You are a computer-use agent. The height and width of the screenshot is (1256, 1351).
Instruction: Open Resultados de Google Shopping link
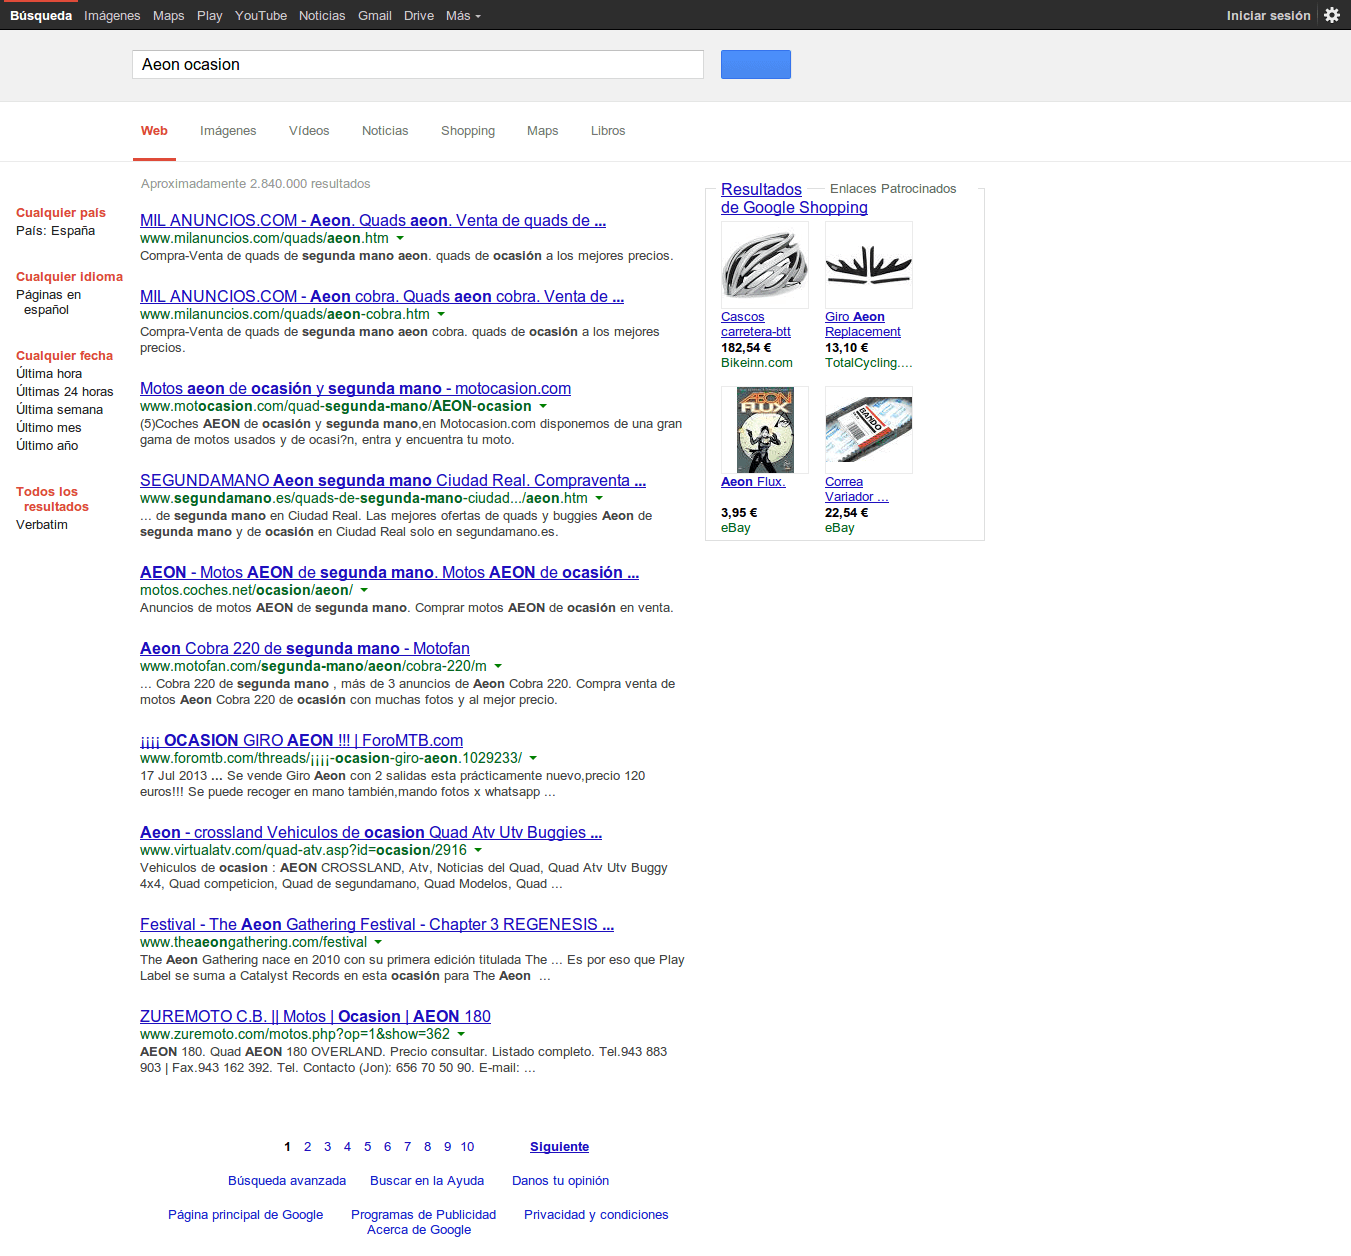pos(794,198)
